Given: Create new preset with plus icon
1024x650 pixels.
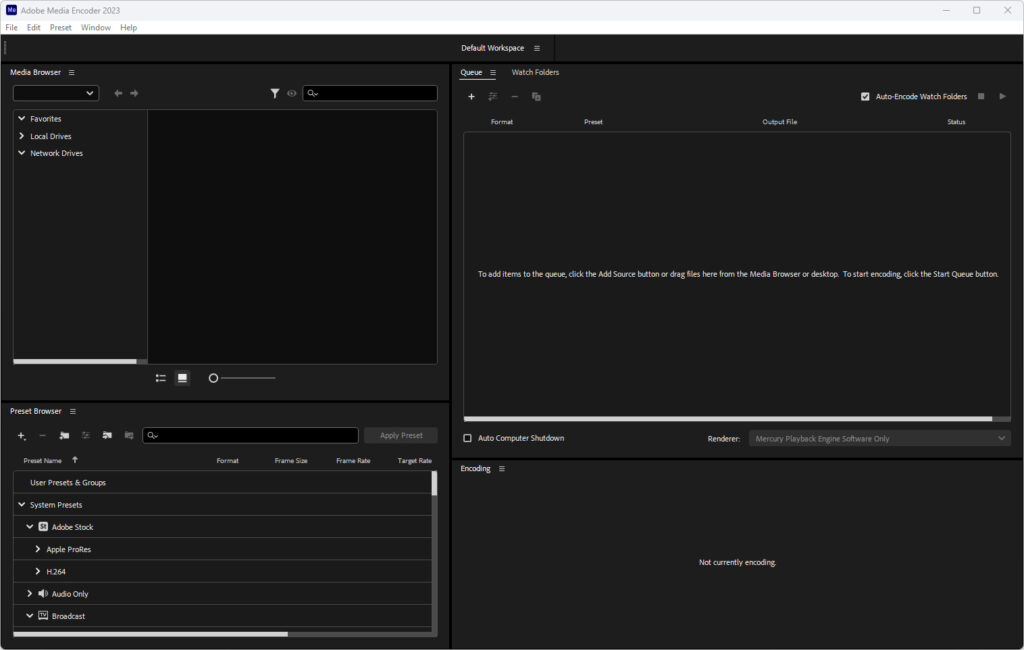Looking at the screenshot, I should coord(22,436).
